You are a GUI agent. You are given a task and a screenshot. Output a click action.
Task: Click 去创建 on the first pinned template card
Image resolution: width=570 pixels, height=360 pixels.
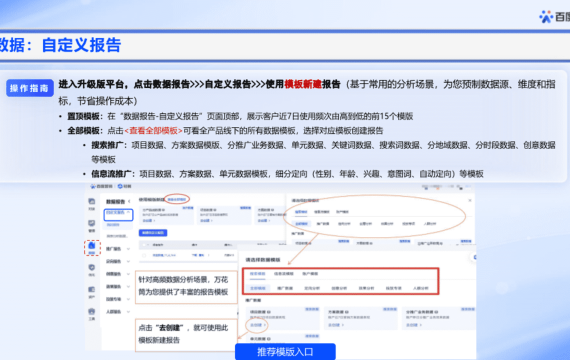click(x=149, y=221)
